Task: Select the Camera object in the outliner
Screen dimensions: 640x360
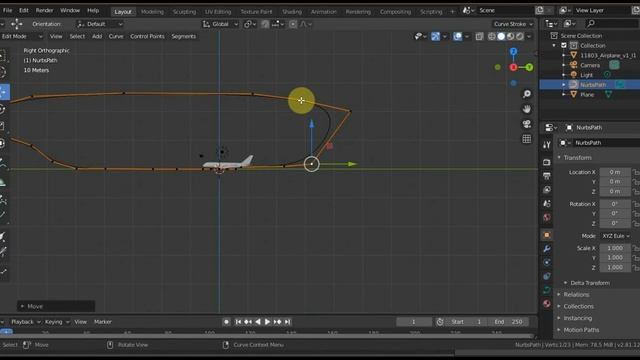Action: pos(590,65)
